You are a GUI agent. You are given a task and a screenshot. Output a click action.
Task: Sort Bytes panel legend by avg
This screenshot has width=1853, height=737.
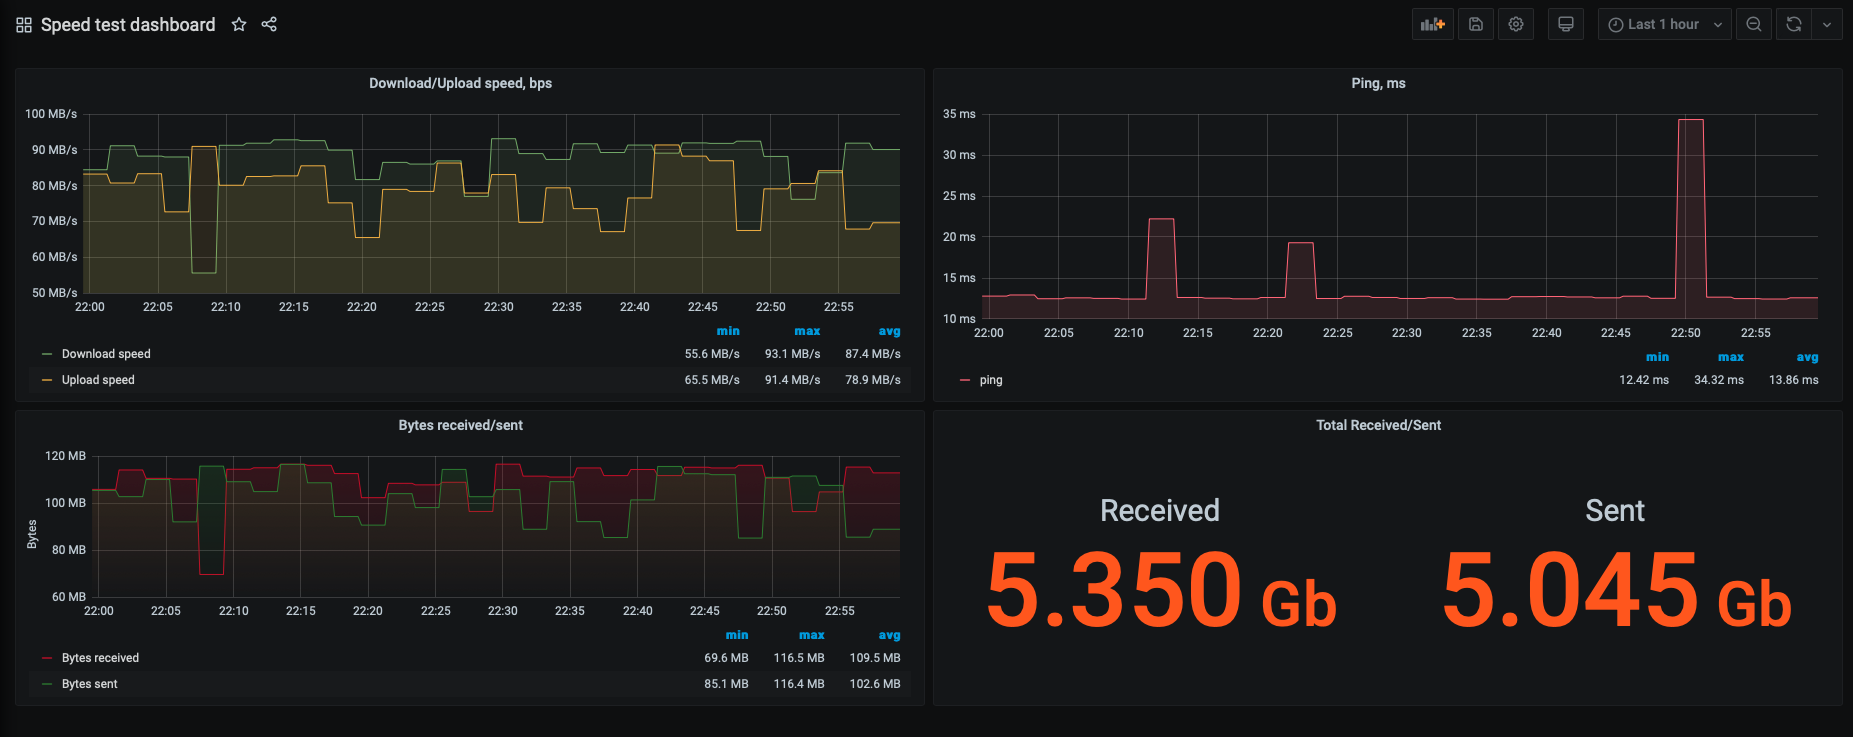tap(889, 635)
